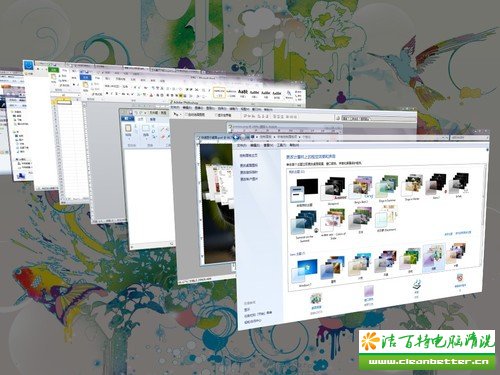500x375 pixels.
Task: Open 帮助(H) menu in Personalization window
Action: (x=294, y=145)
